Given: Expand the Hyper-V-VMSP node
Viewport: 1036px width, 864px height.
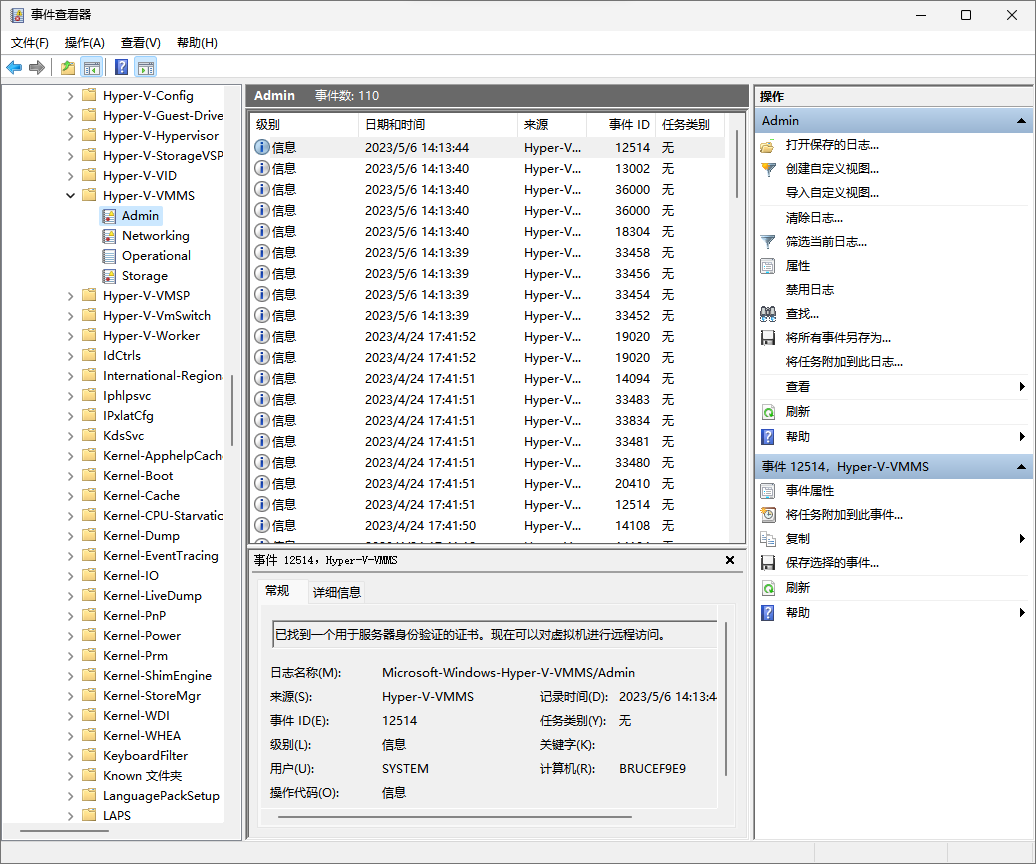Looking at the screenshot, I should 71,296.
